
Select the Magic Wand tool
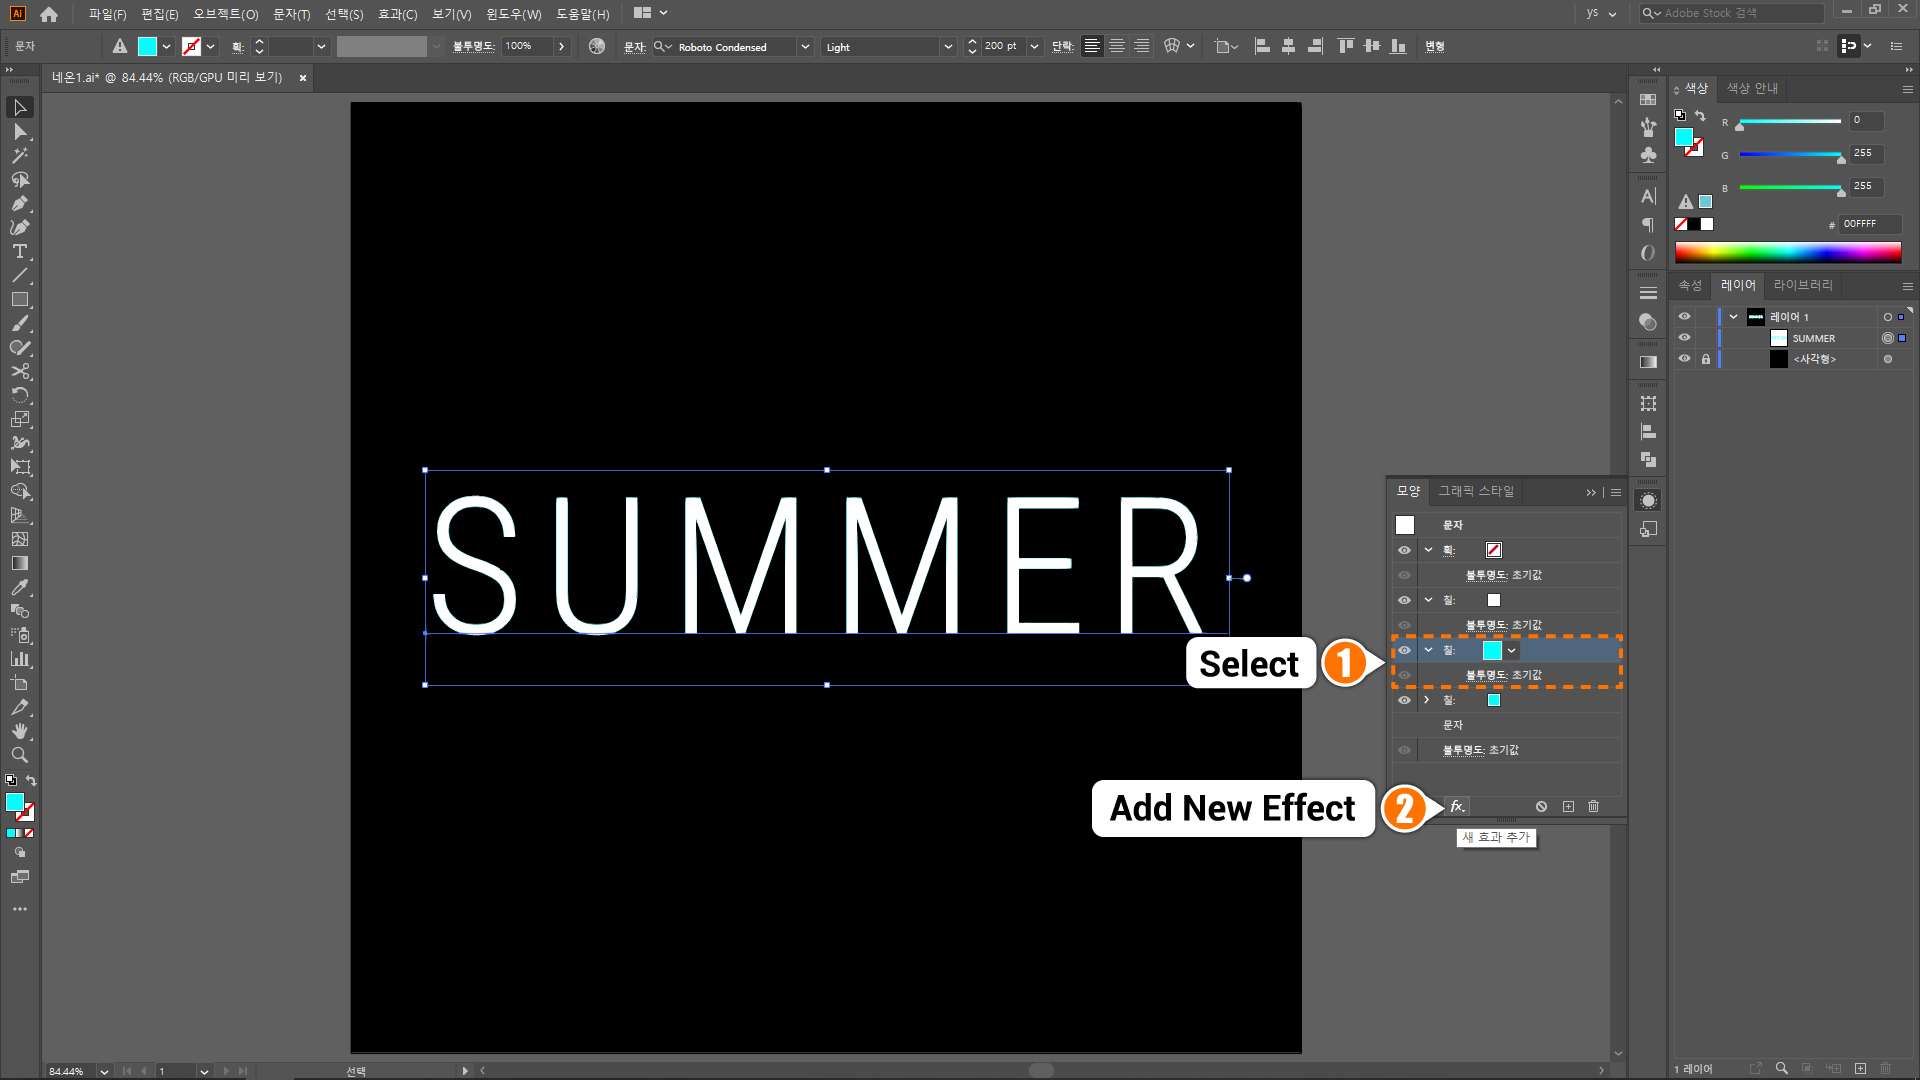[19, 156]
